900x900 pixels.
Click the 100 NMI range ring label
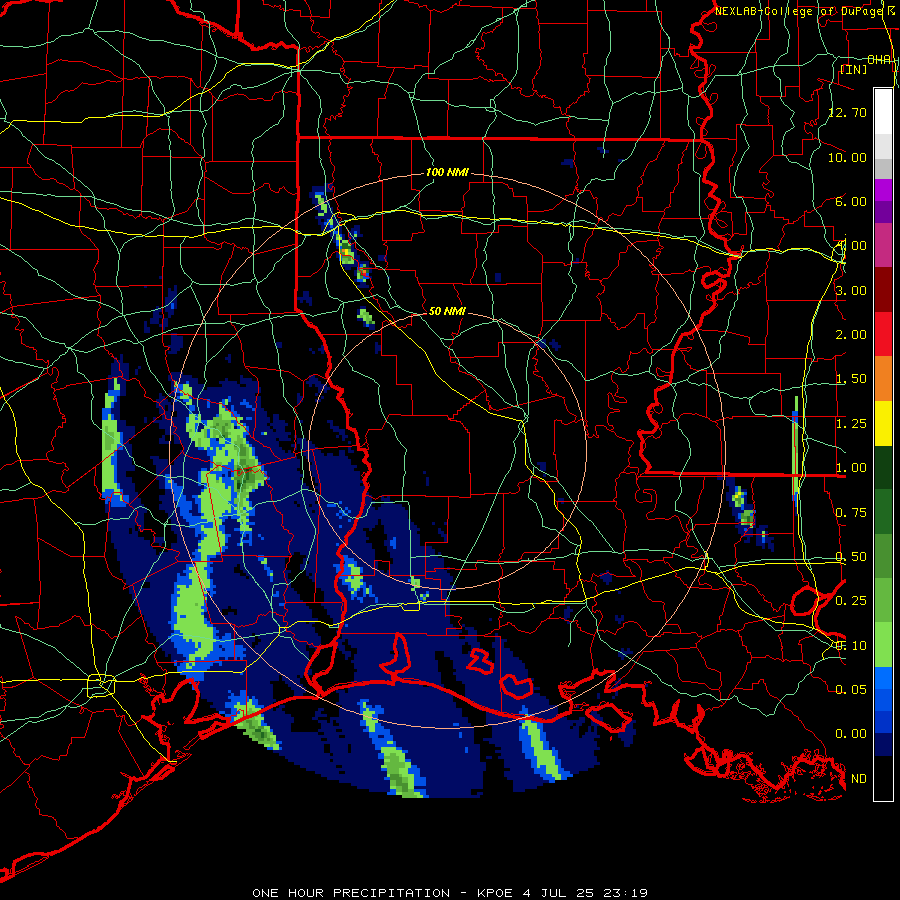click(447, 172)
